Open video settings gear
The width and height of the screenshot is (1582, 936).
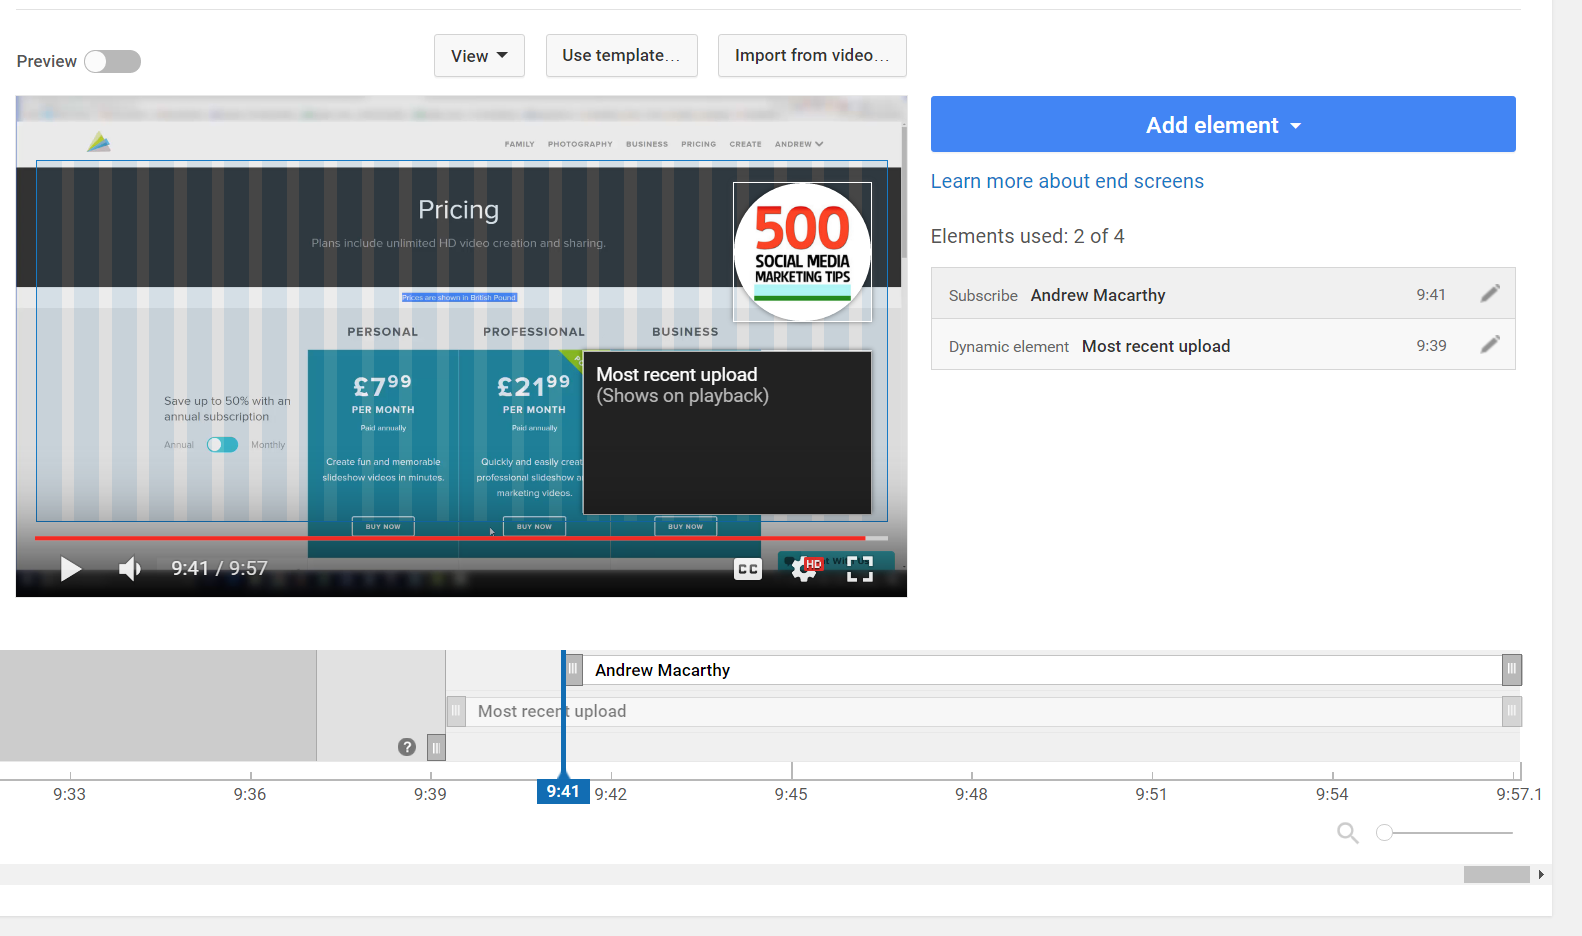805,569
